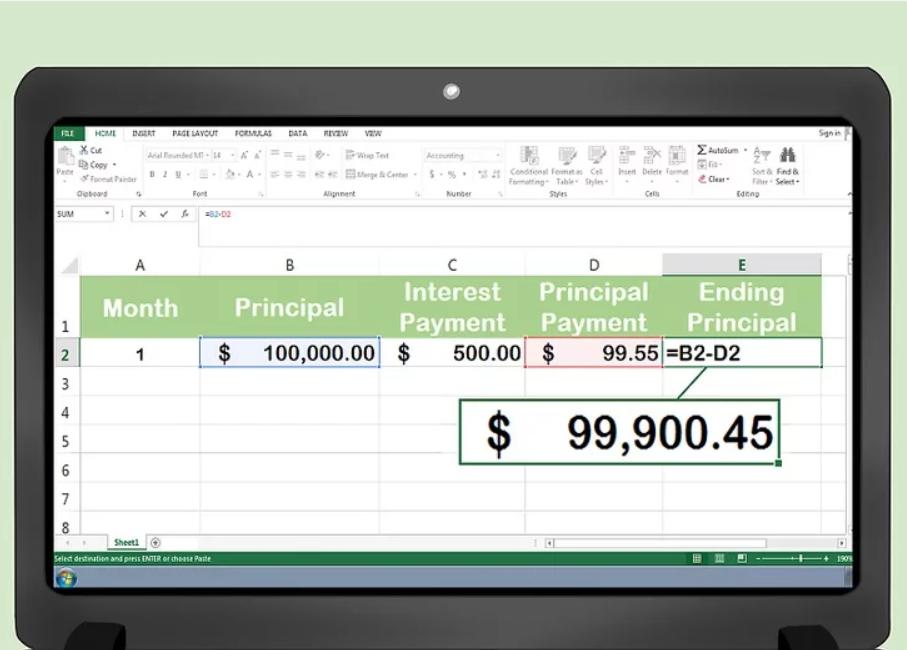The width and height of the screenshot is (907, 650).
Task: Open the Insert Function fx dialog
Action: coord(184,214)
